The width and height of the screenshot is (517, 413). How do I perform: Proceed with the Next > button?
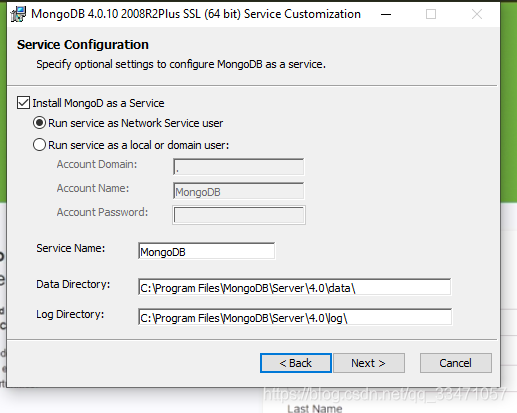[x=369, y=363]
